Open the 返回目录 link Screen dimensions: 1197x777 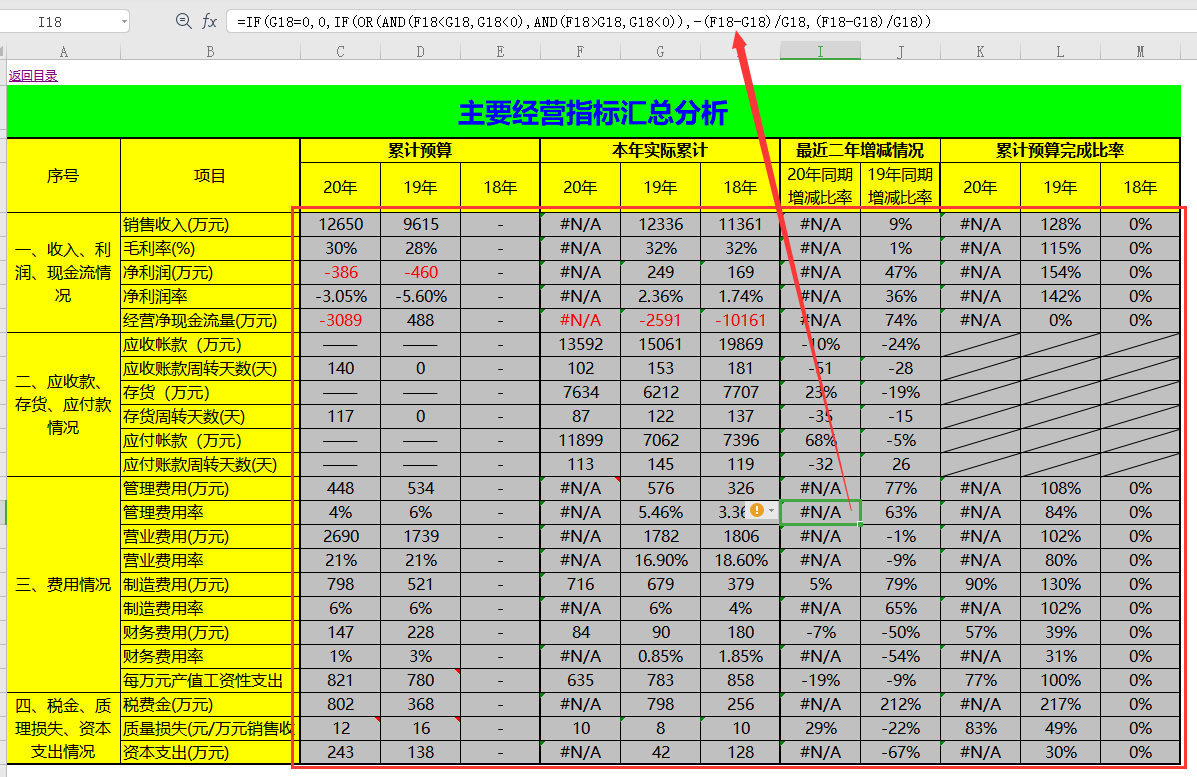point(33,76)
